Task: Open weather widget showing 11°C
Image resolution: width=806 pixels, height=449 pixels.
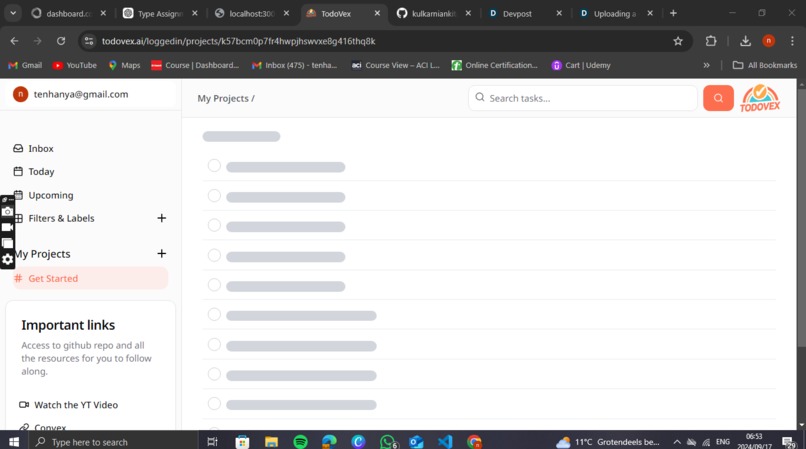Action: (608, 442)
